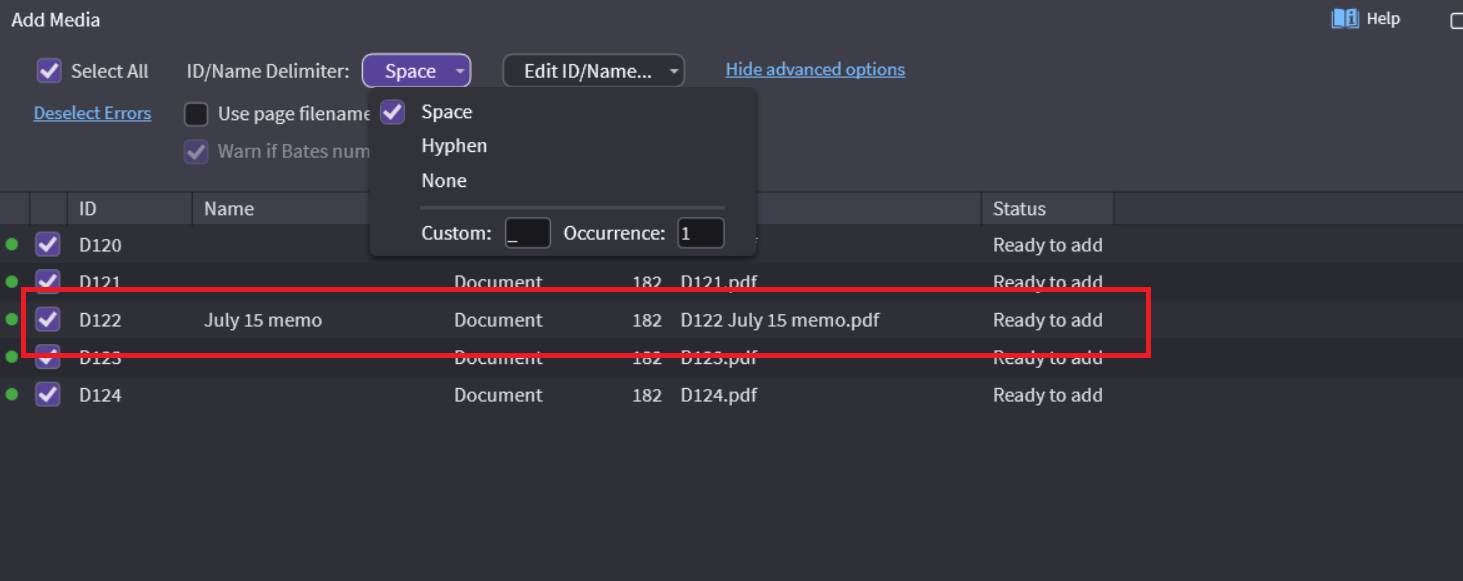This screenshot has width=1463, height=581.
Task: Click the Occurrence number field
Action: pyautogui.click(x=700, y=234)
